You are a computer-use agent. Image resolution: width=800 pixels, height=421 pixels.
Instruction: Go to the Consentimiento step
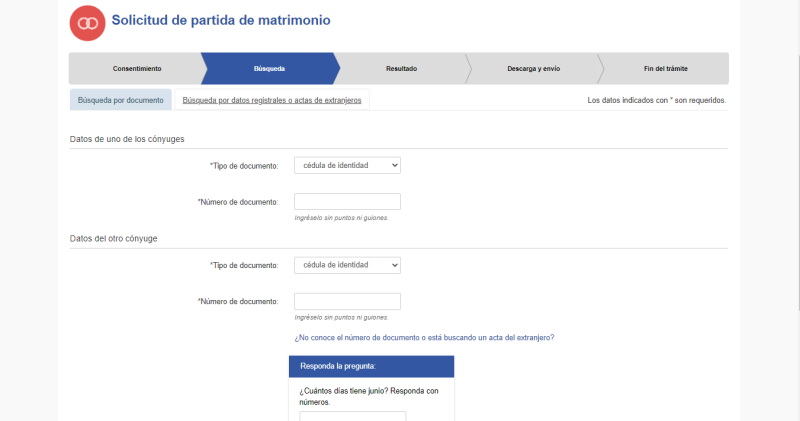pos(136,69)
